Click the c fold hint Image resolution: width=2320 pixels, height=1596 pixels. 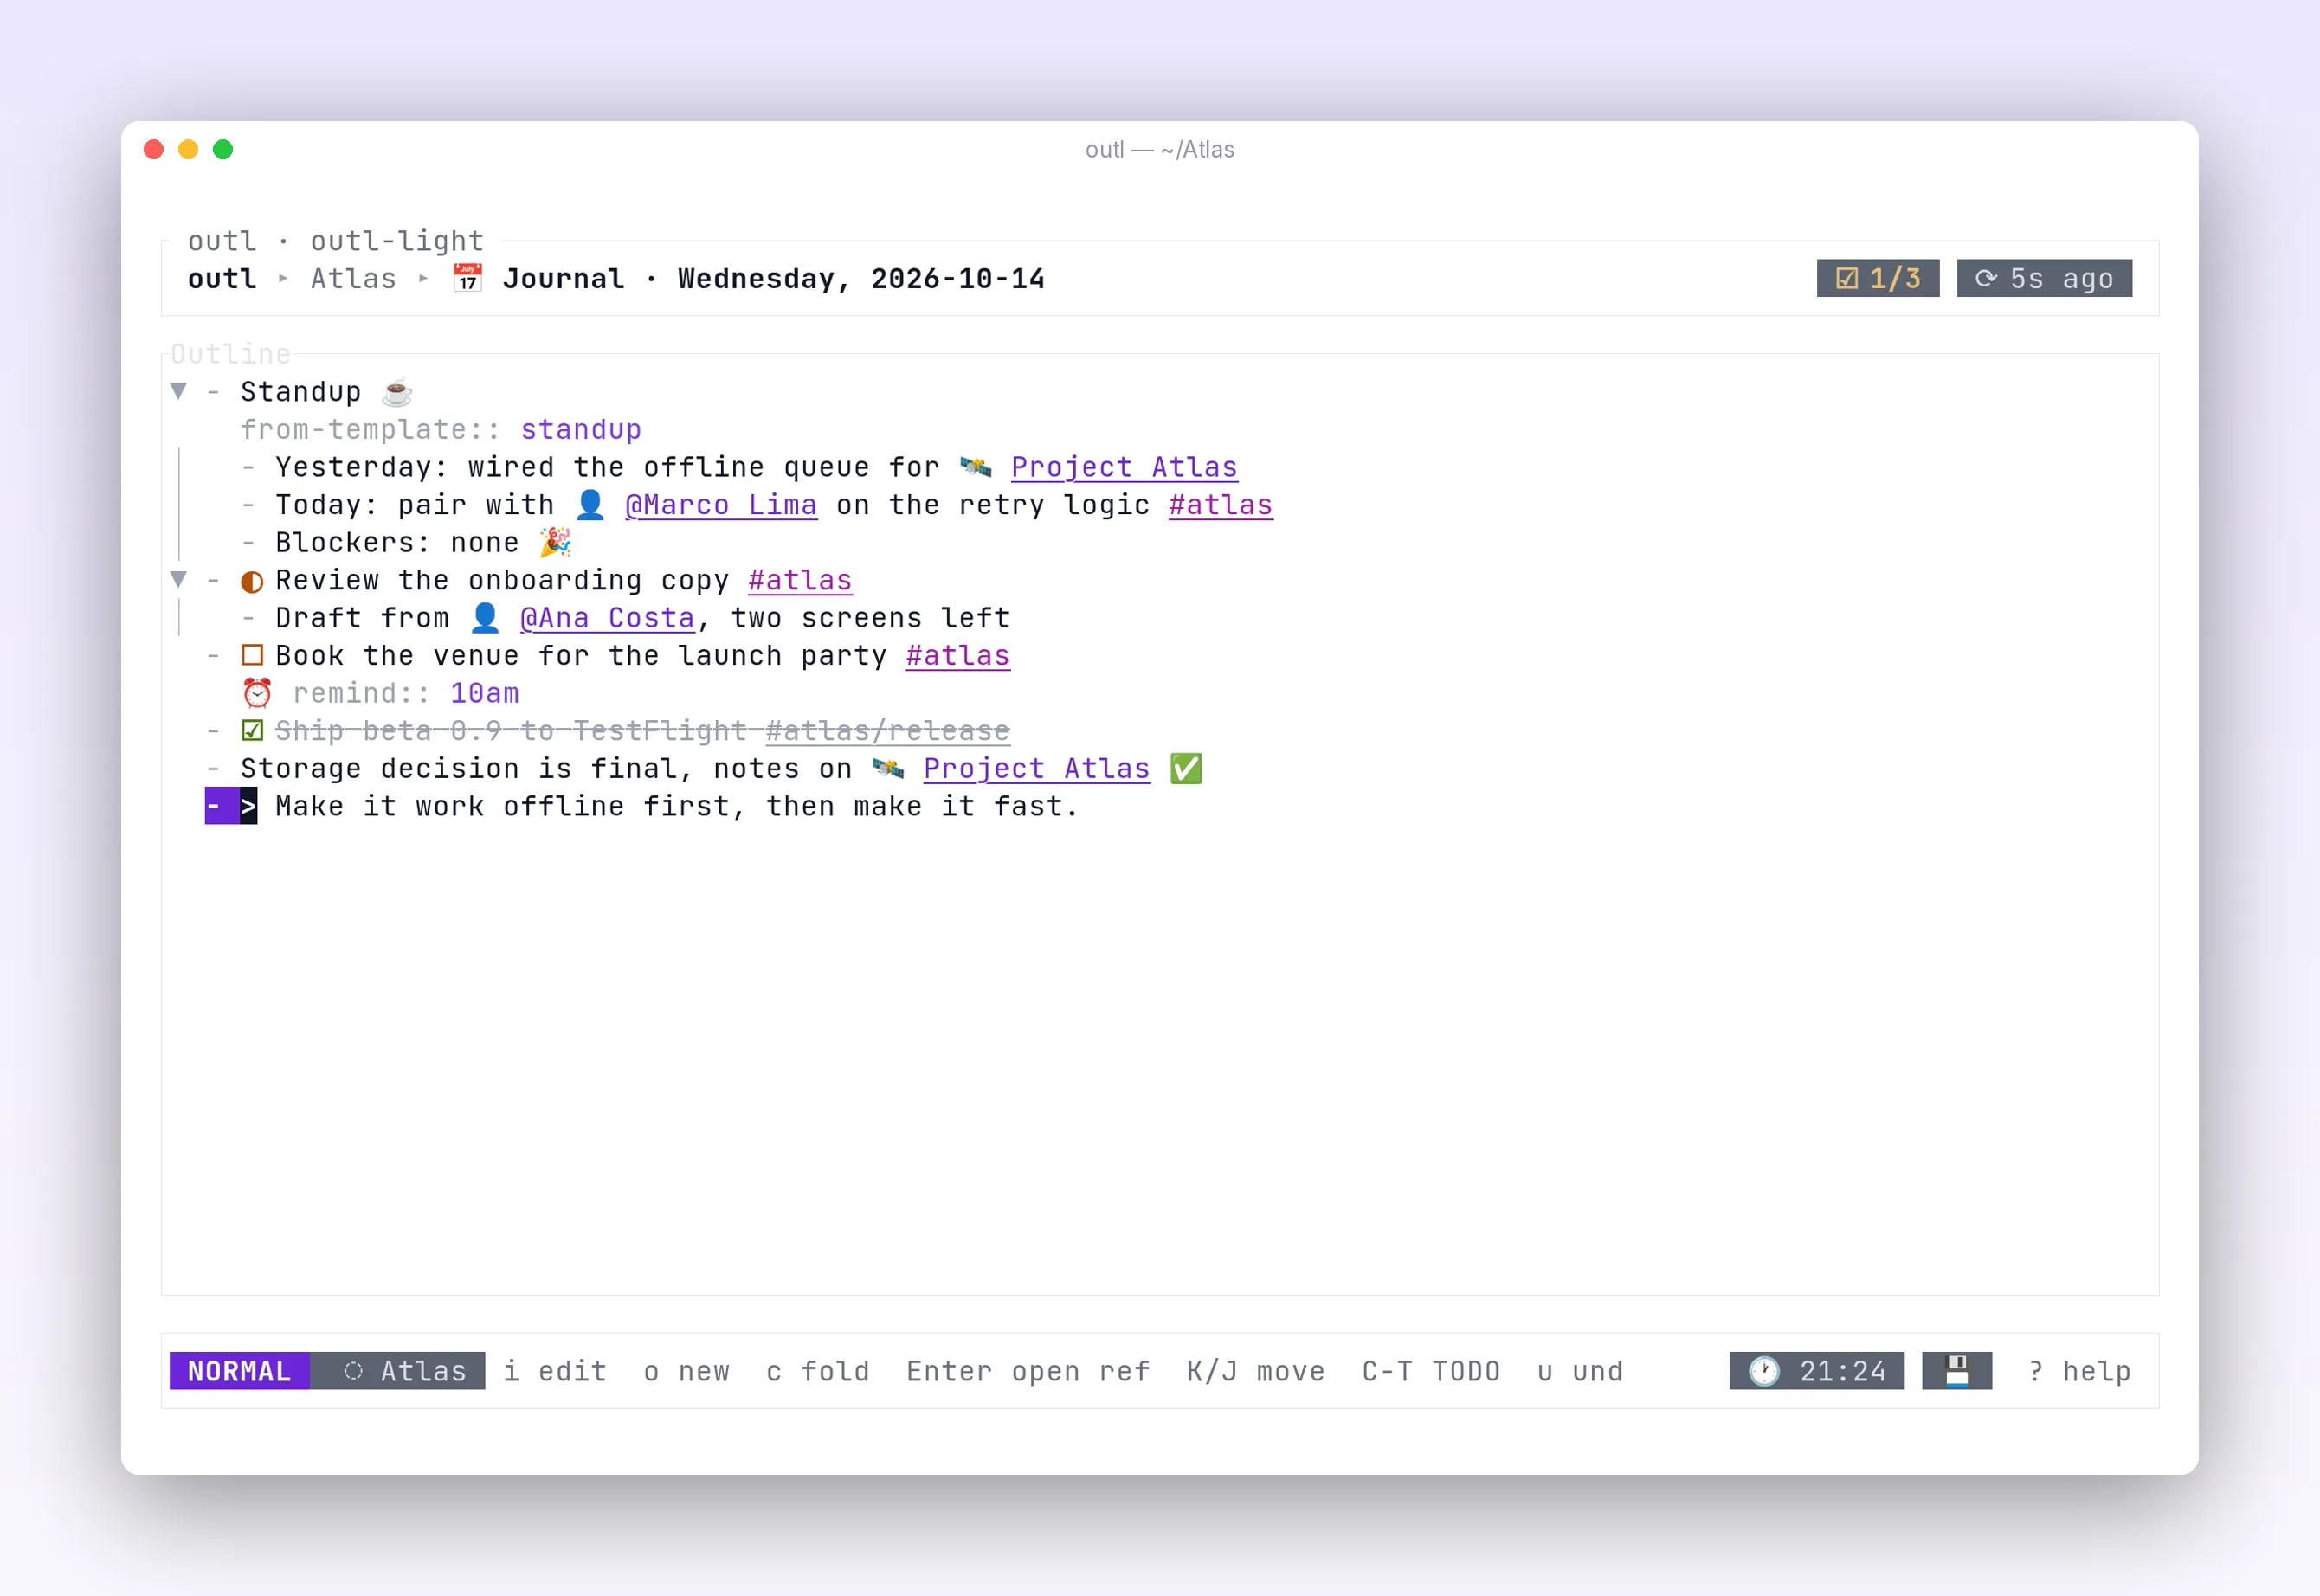[x=818, y=1371]
